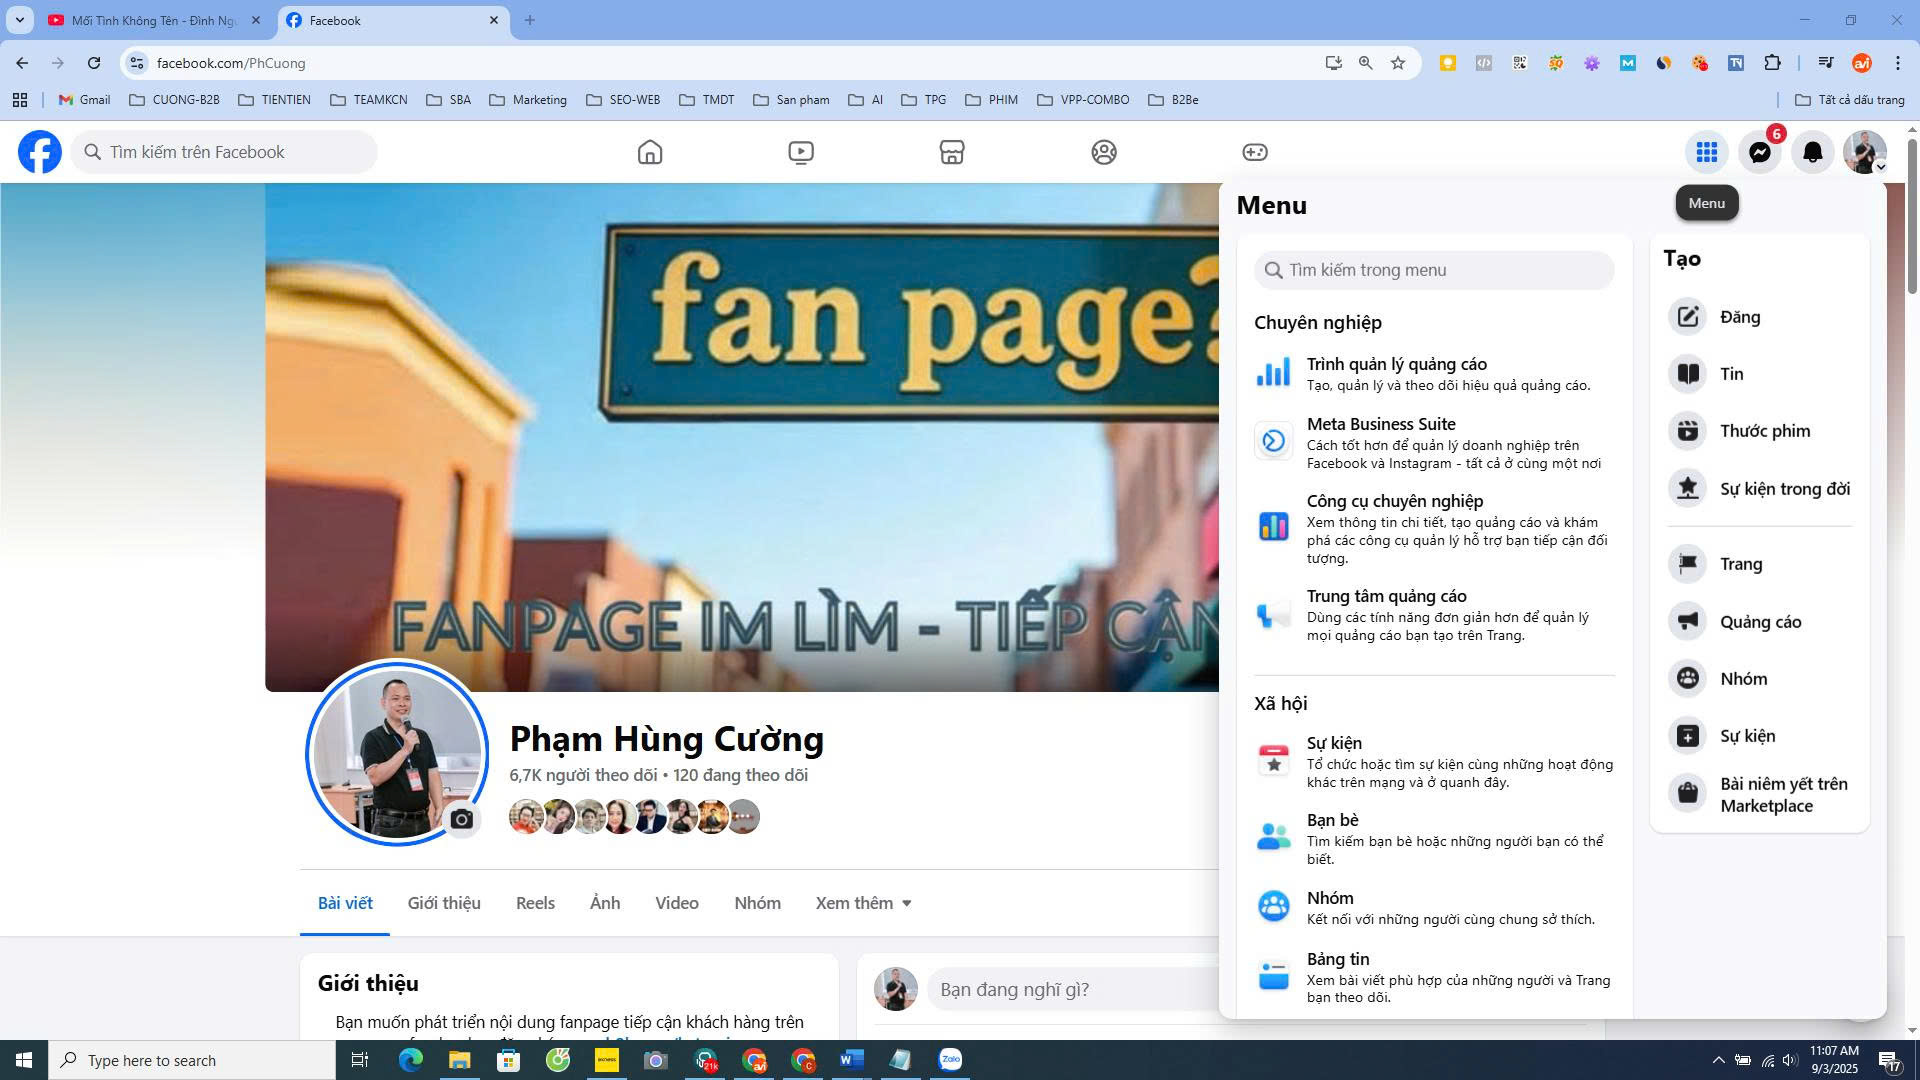
Task: Open Sự kiện under Xã hội
Action: click(x=1434, y=762)
